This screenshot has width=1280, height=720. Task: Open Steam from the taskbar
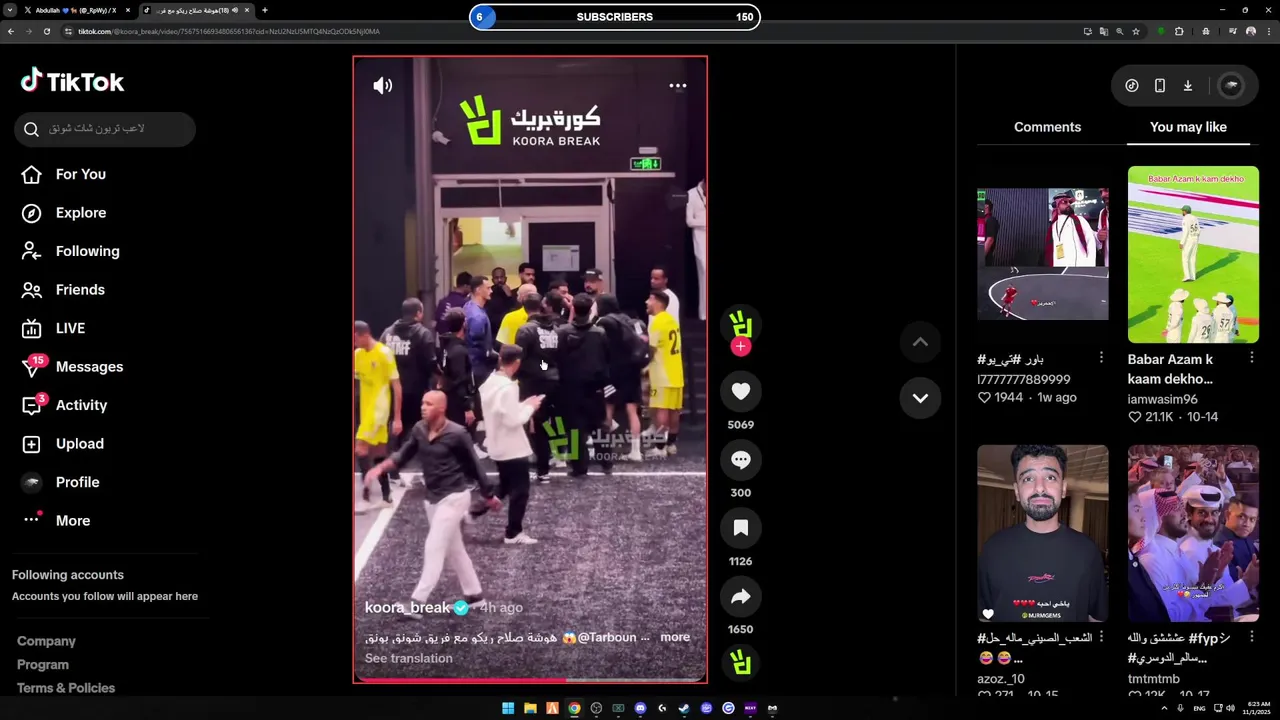point(684,708)
